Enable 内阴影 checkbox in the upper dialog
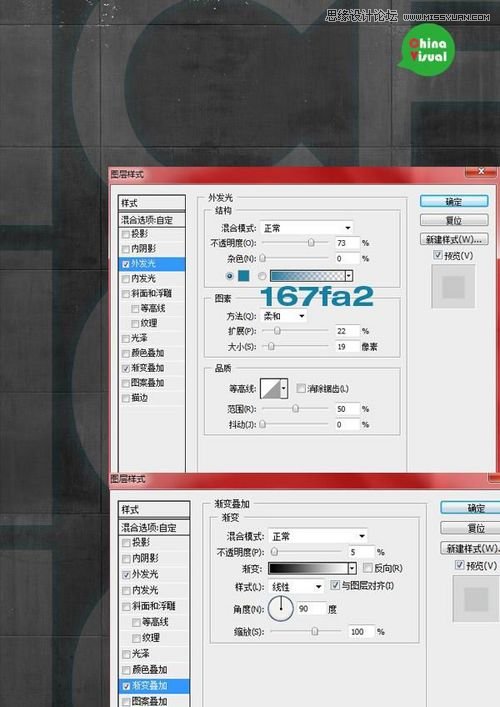The height and width of the screenshot is (707, 500). pyautogui.click(x=126, y=249)
